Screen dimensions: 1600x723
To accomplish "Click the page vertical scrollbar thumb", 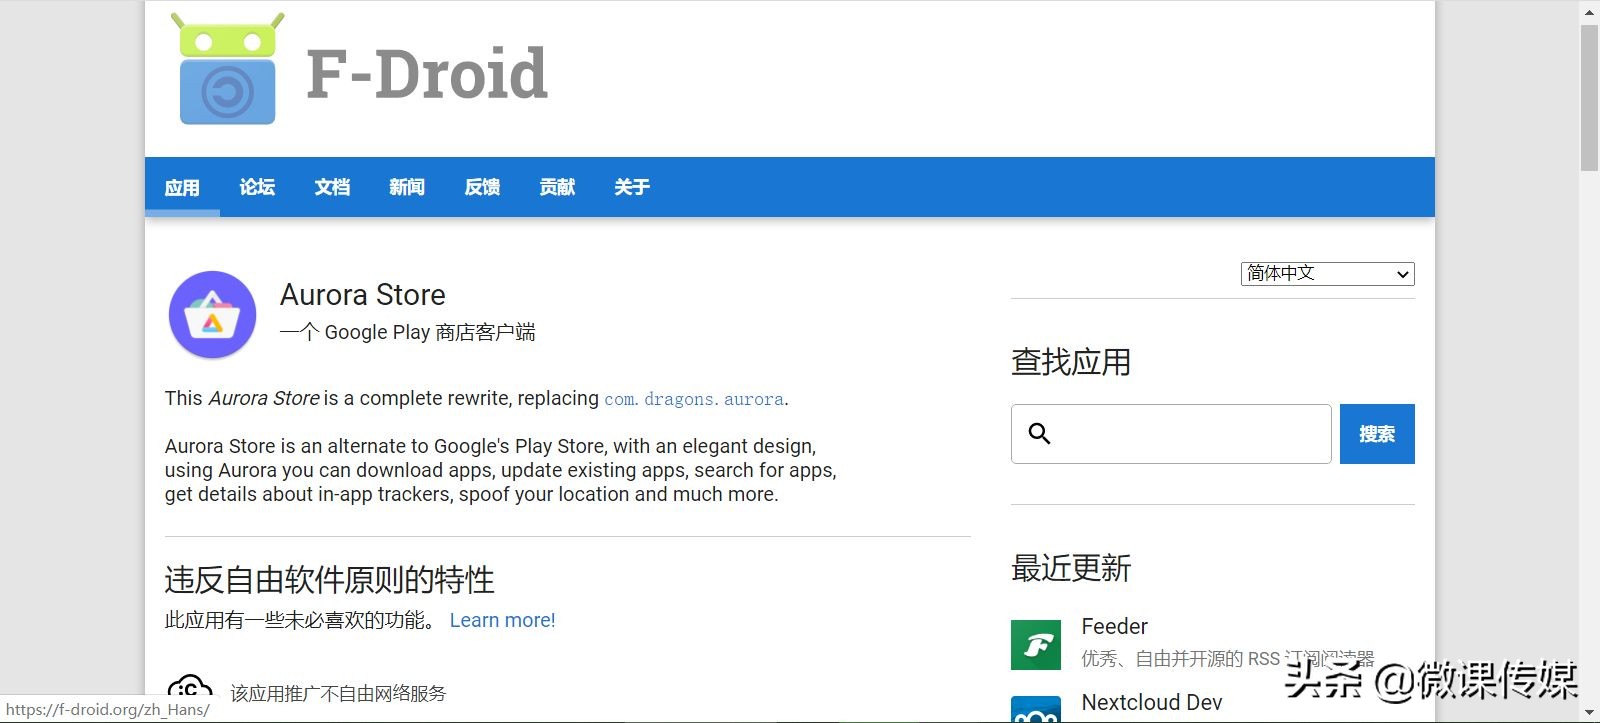I will pyautogui.click(x=1589, y=98).
